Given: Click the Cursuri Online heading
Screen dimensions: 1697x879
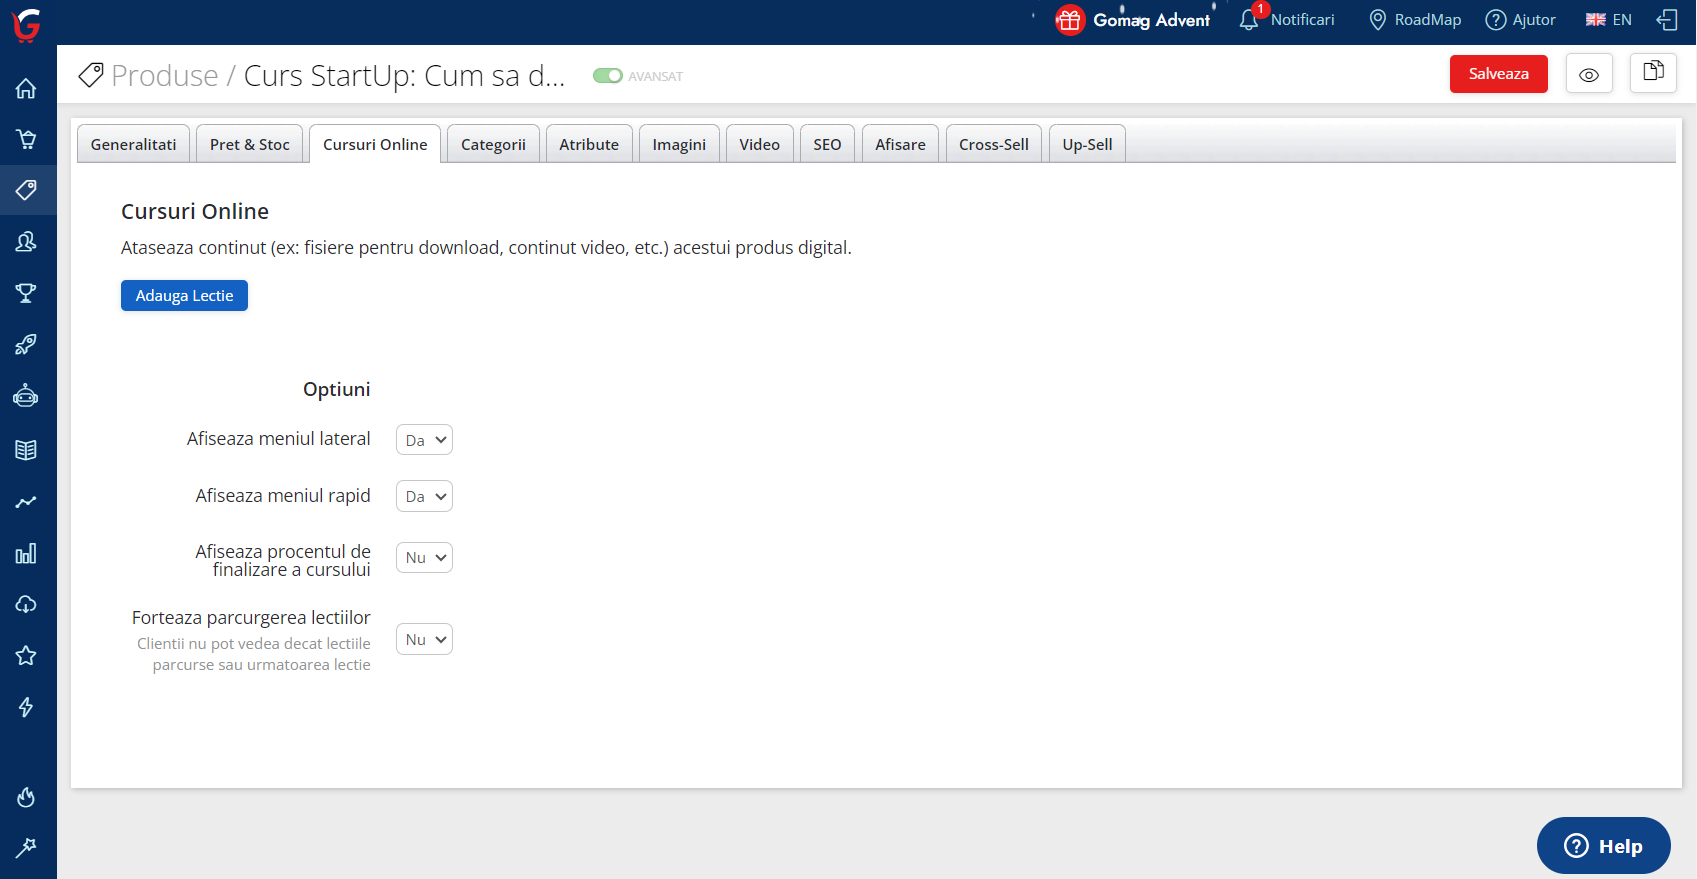Looking at the screenshot, I should [x=195, y=211].
